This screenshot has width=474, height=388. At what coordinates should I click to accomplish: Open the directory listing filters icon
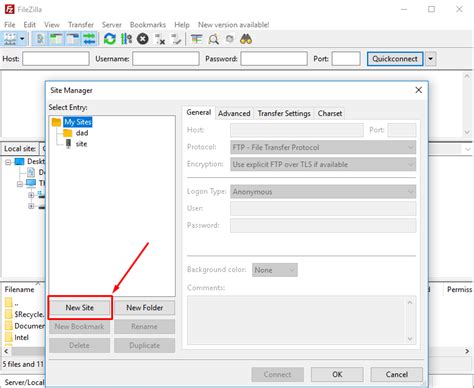click(196, 39)
